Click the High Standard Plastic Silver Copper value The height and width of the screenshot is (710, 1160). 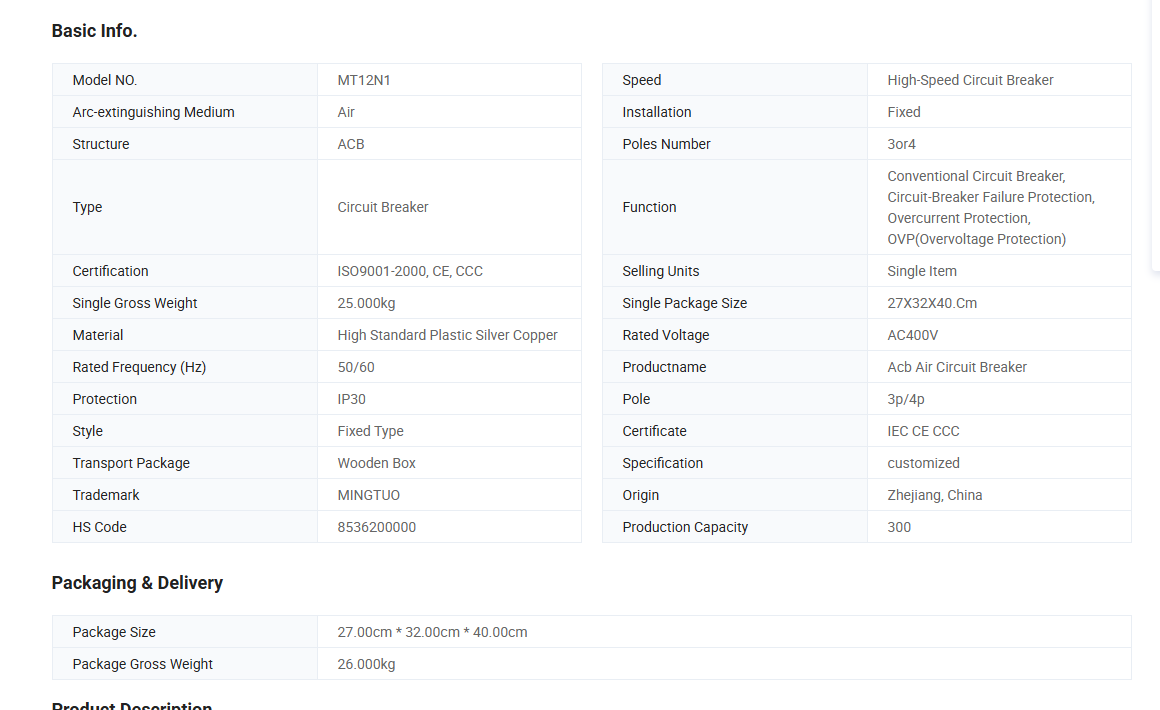(x=447, y=335)
